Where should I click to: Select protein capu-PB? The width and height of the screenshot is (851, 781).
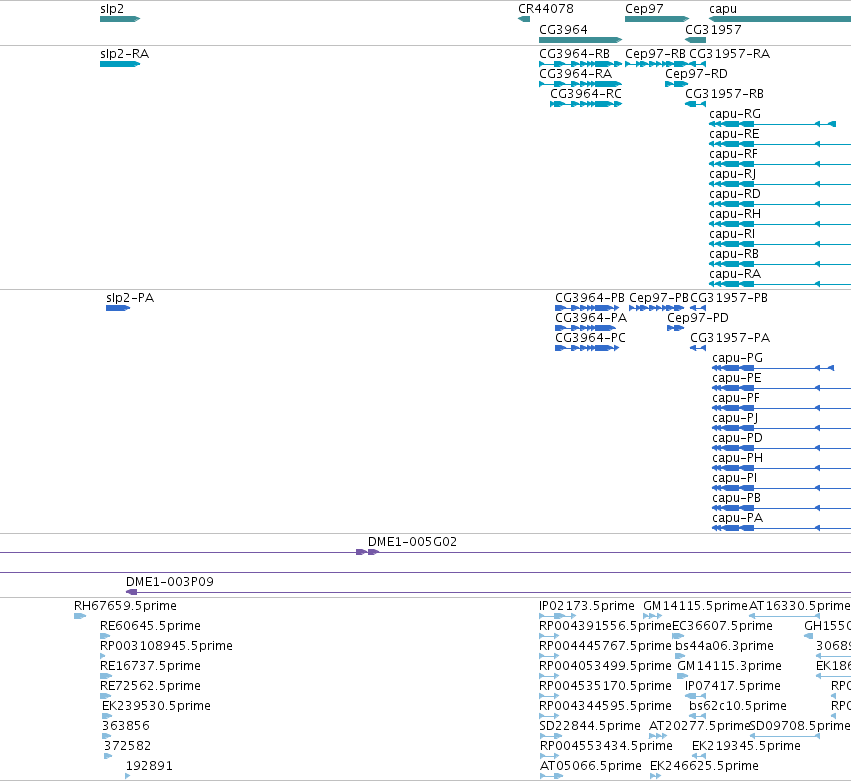click(x=782, y=509)
